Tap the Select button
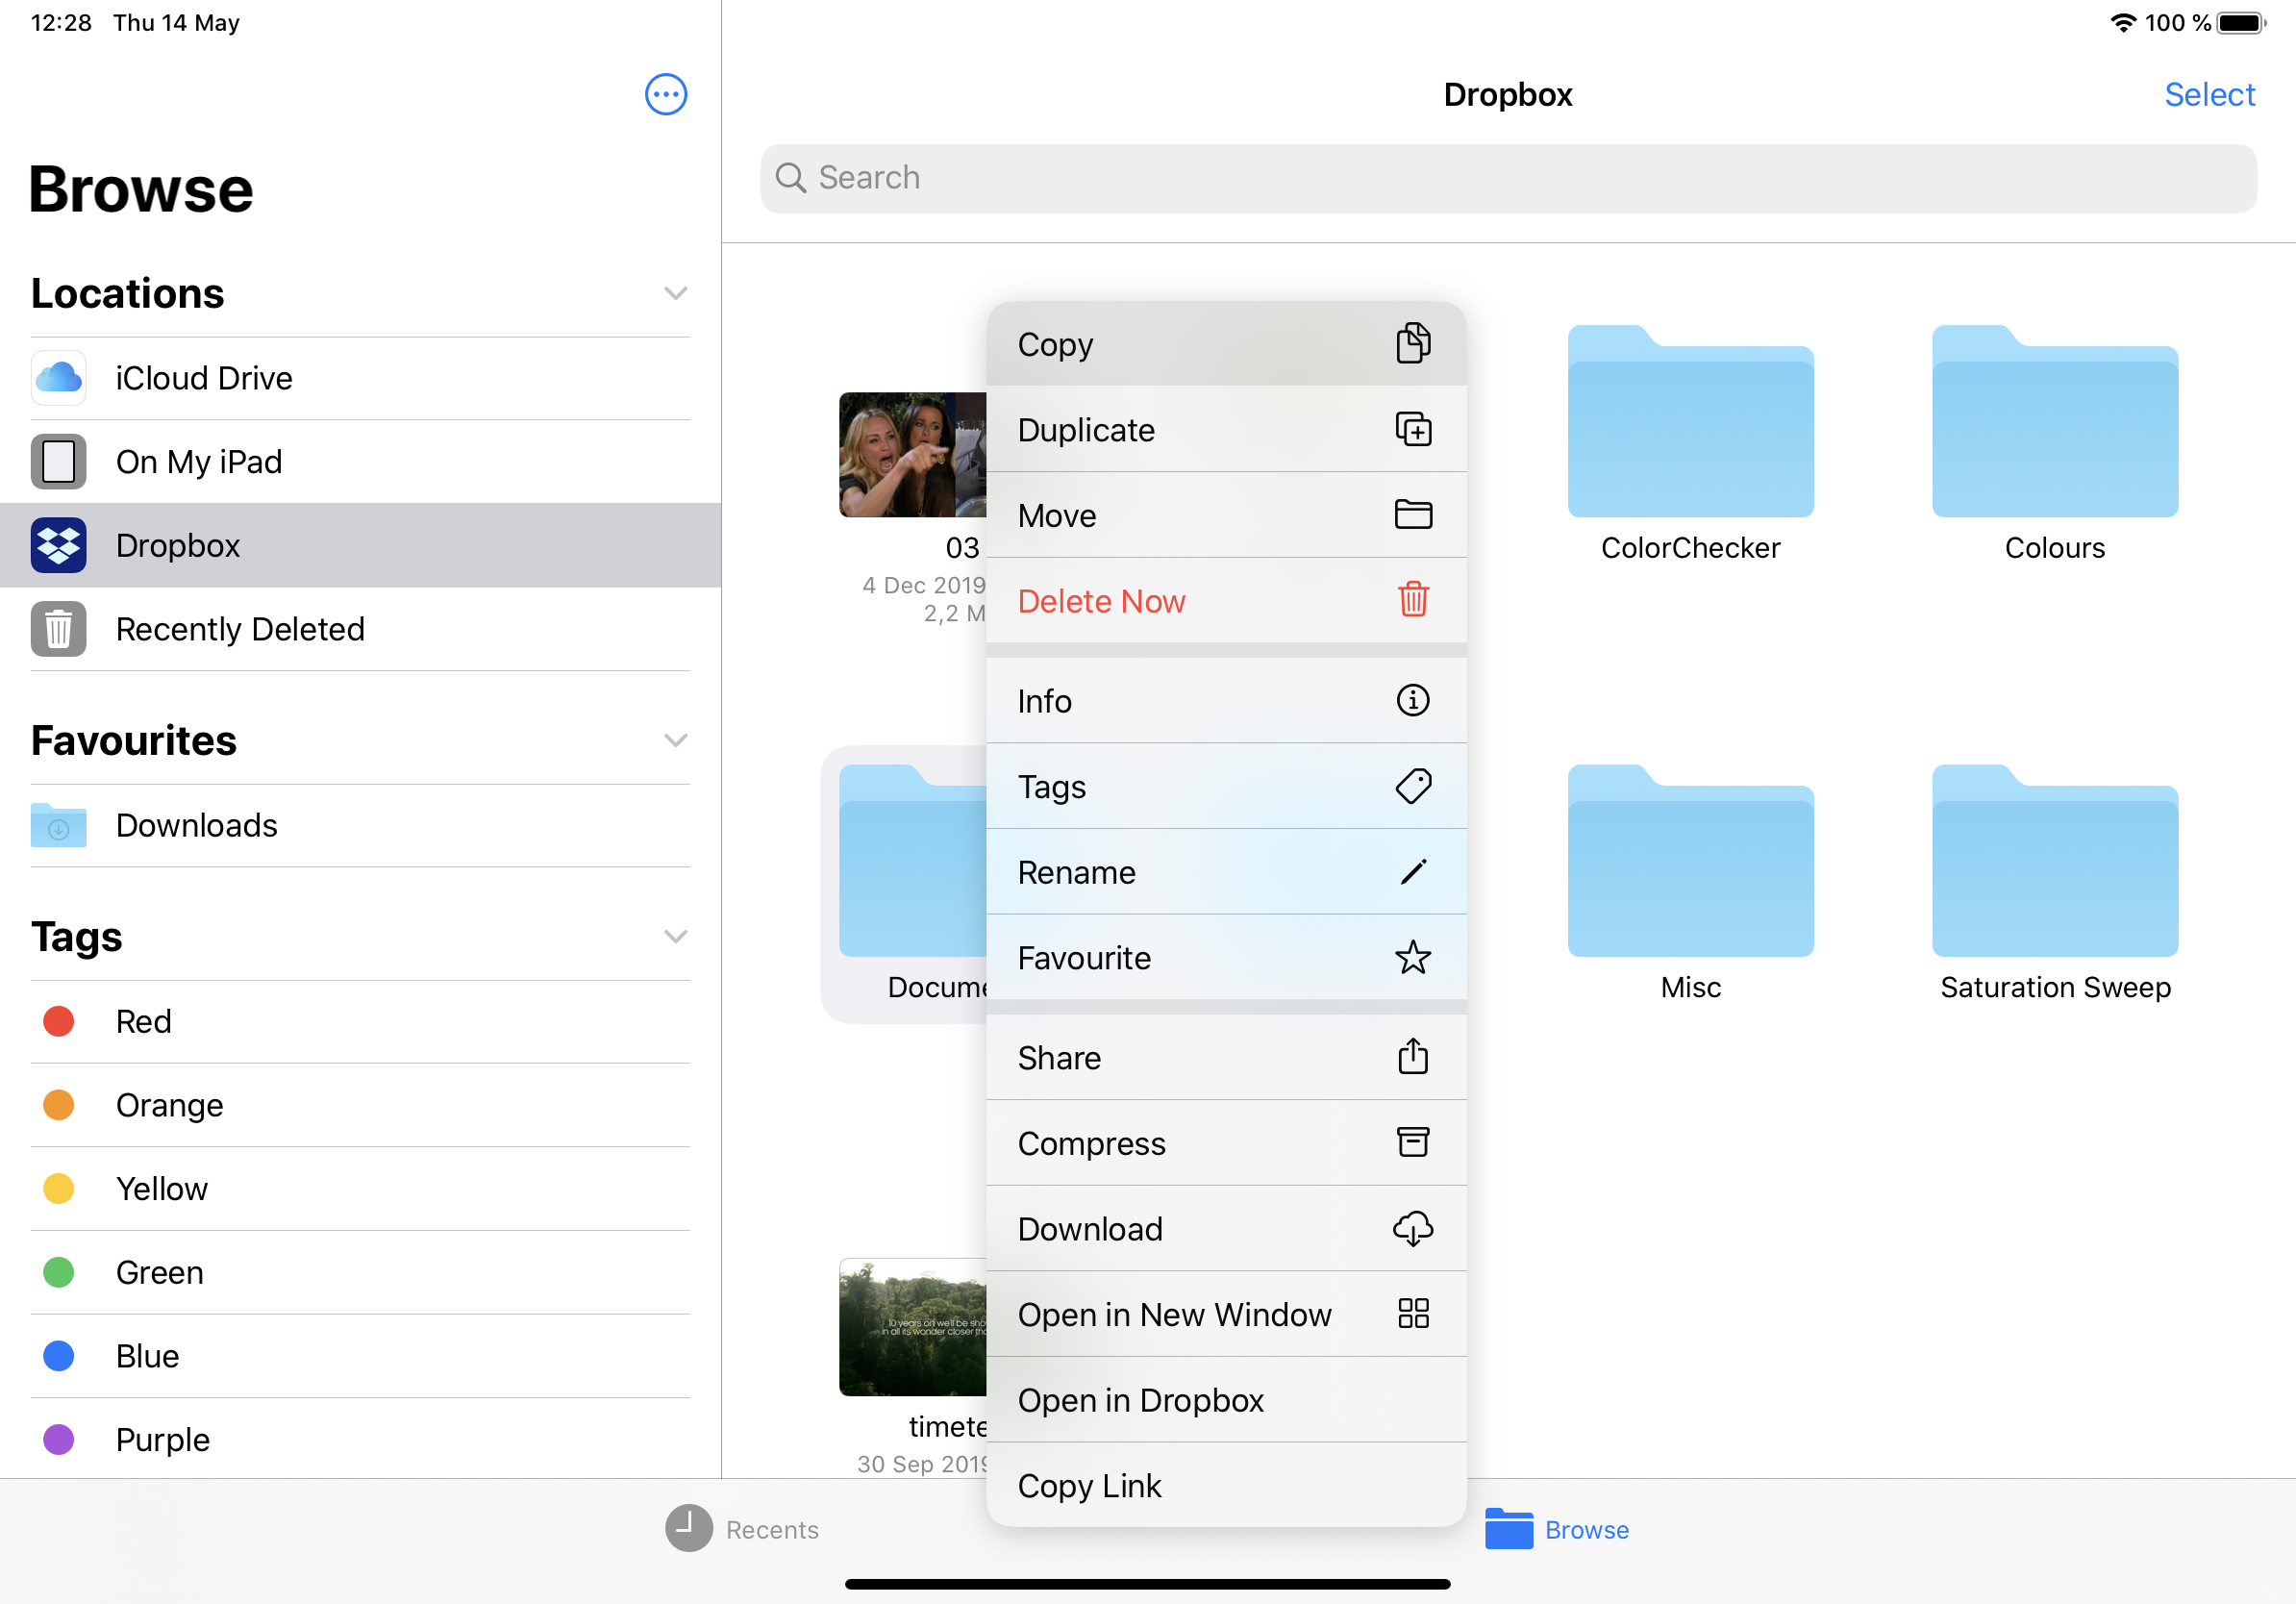The height and width of the screenshot is (1604, 2296). [x=2209, y=95]
